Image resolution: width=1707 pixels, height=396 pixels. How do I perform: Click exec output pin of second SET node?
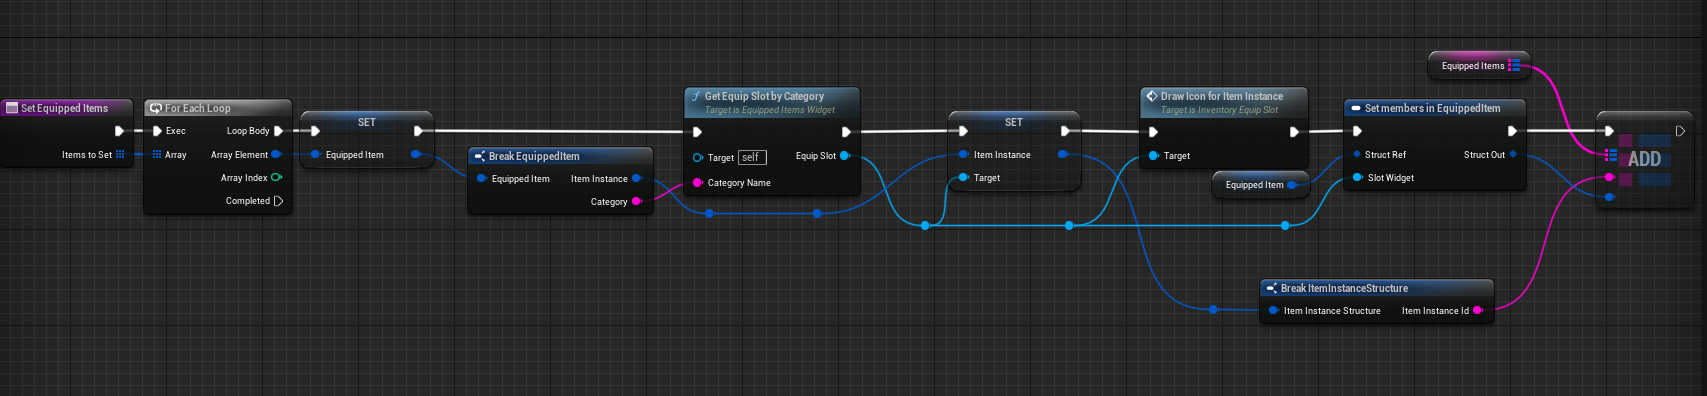pos(1065,131)
